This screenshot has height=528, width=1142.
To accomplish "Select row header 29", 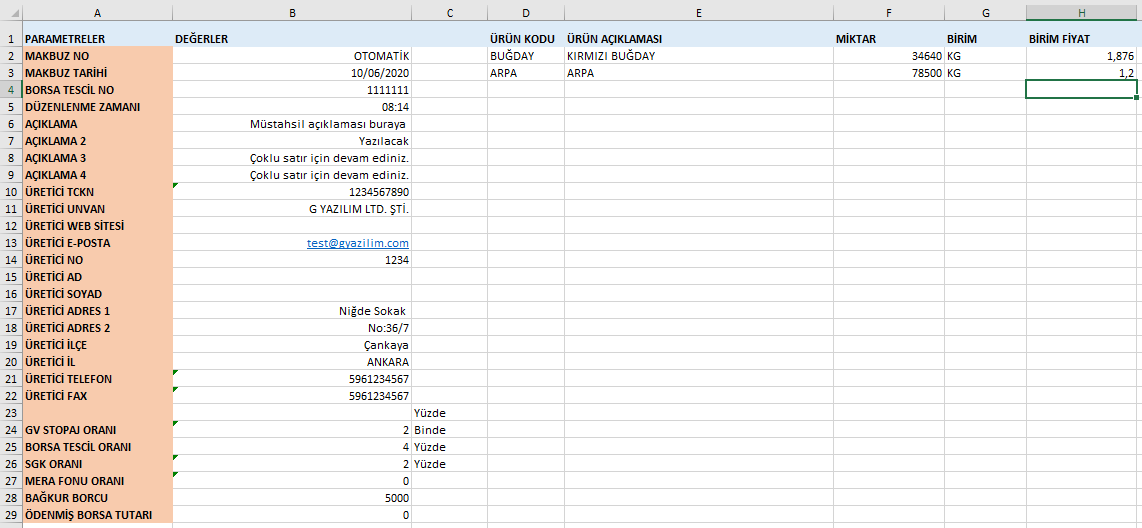I will pyautogui.click(x=10, y=515).
